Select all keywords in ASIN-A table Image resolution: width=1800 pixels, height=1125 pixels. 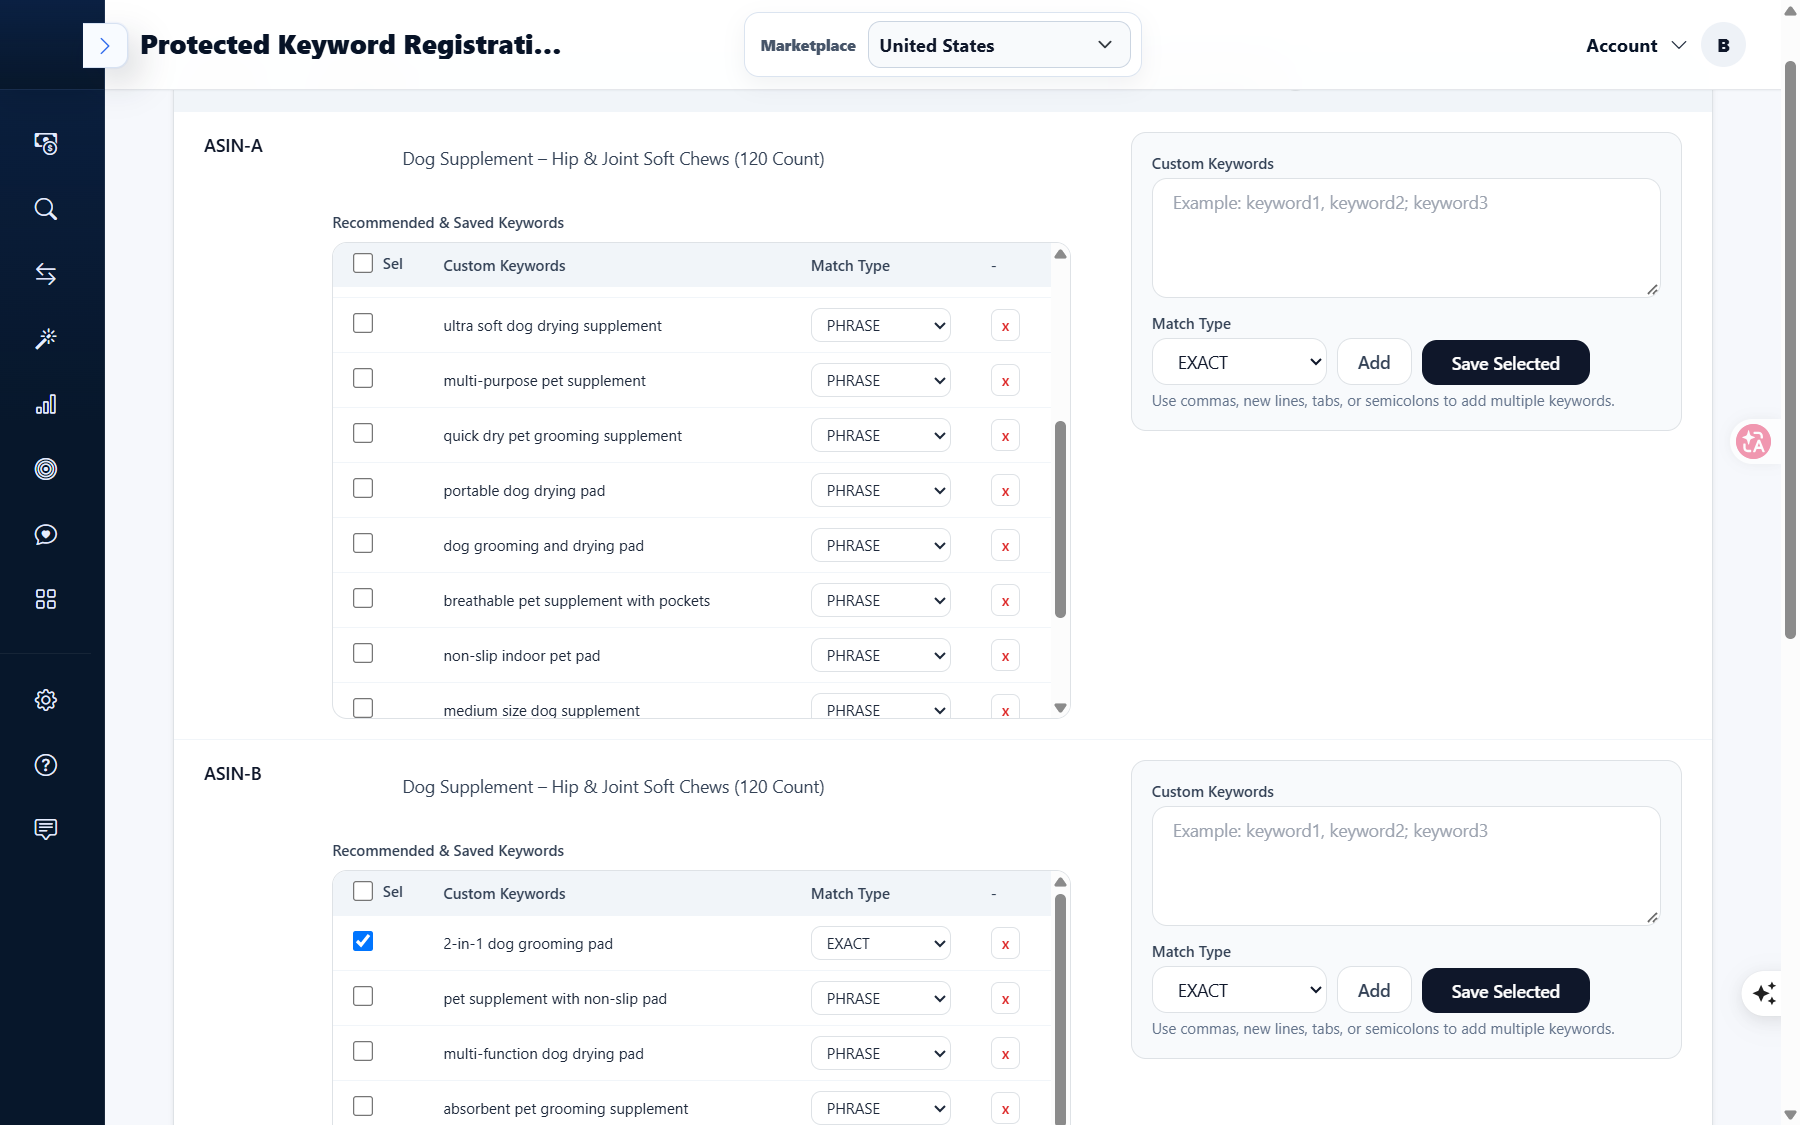tap(363, 263)
